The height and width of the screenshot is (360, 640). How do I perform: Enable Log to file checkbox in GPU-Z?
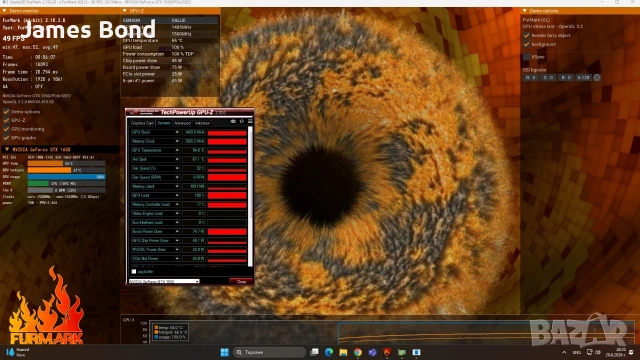(x=134, y=271)
